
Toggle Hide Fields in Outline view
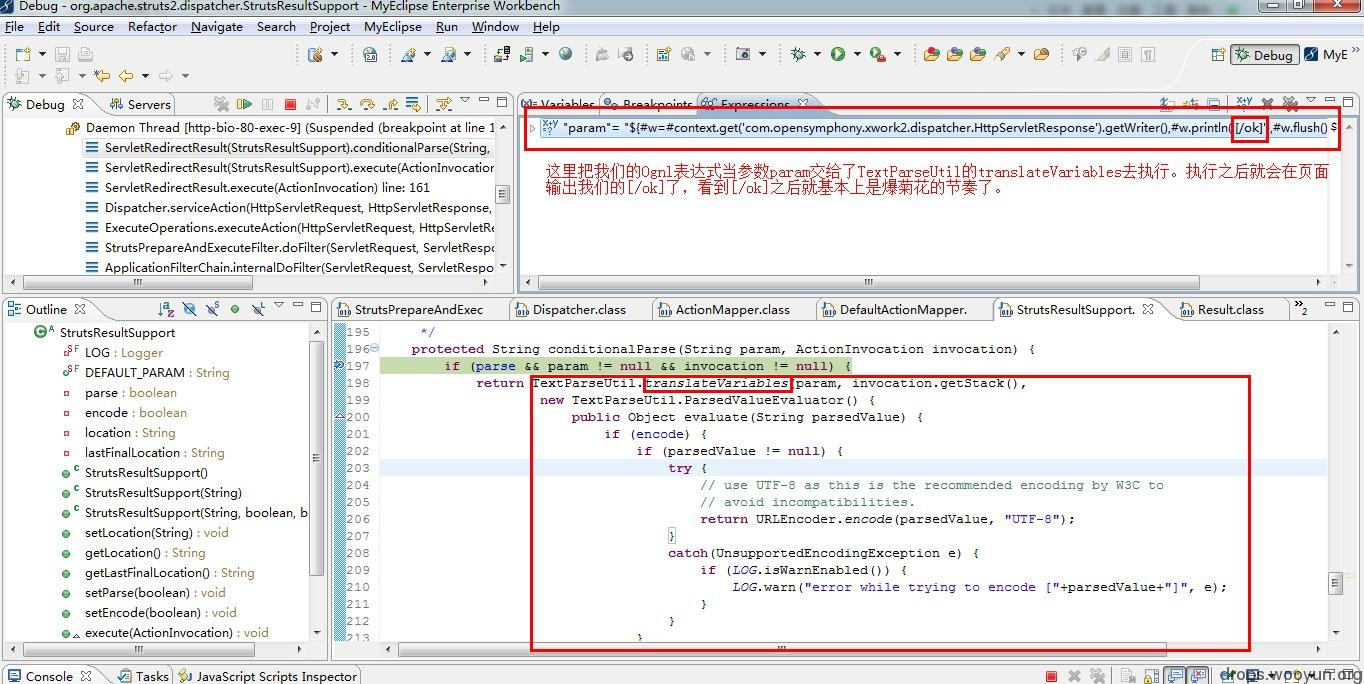[x=189, y=310]
